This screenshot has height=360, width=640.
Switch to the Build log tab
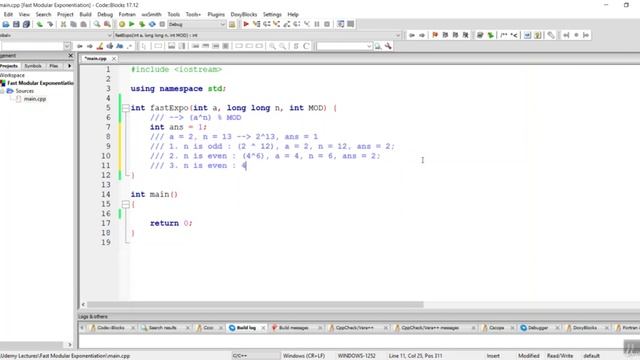click(x=246, y=328)
